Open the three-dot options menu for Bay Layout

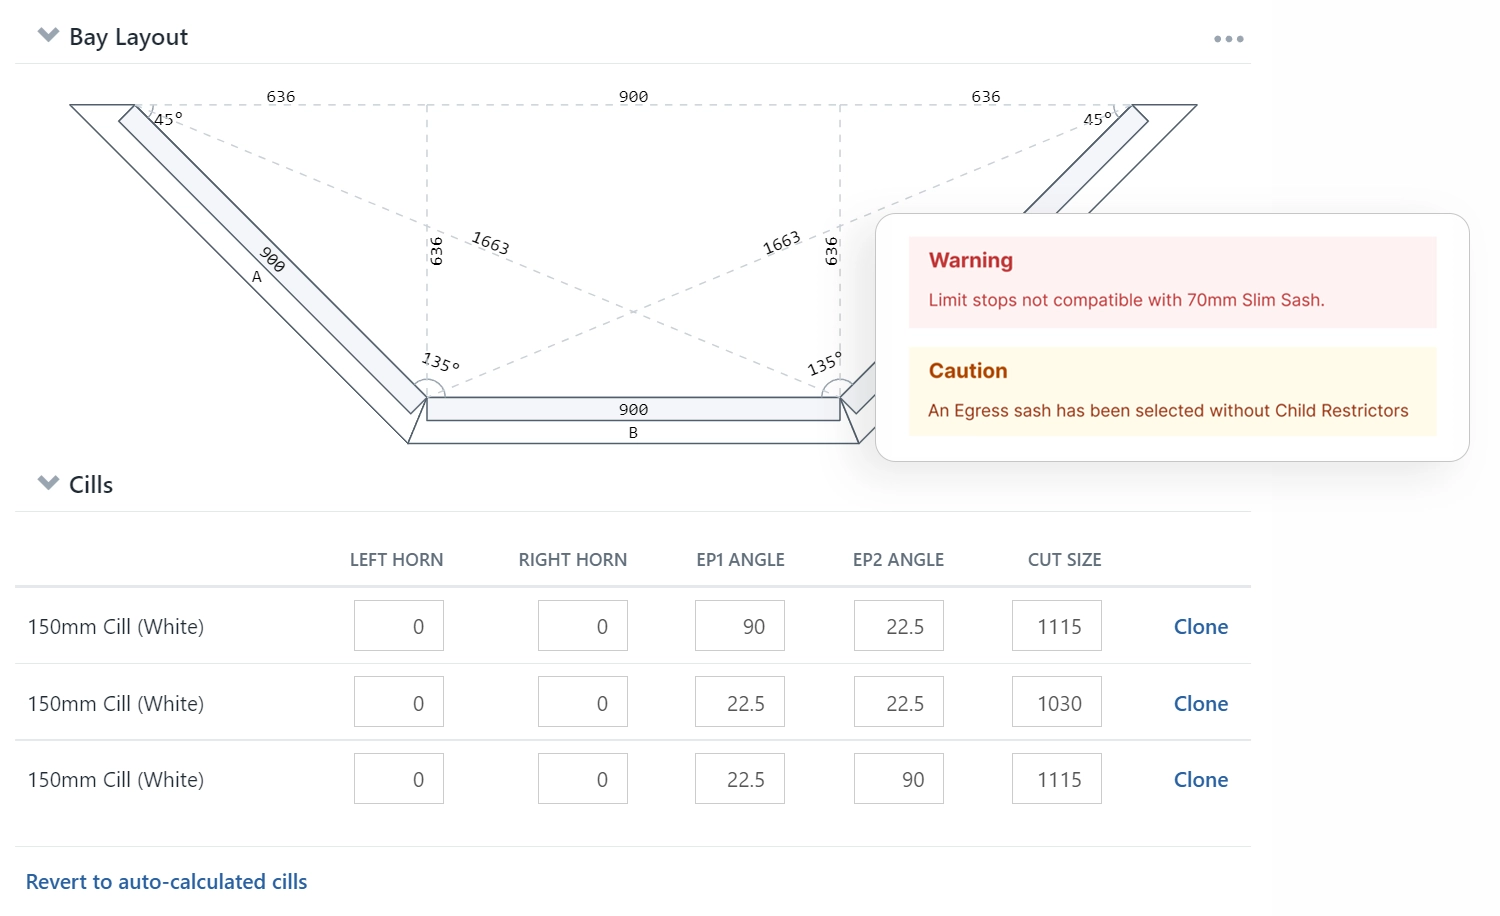(x=1228, y=39)
